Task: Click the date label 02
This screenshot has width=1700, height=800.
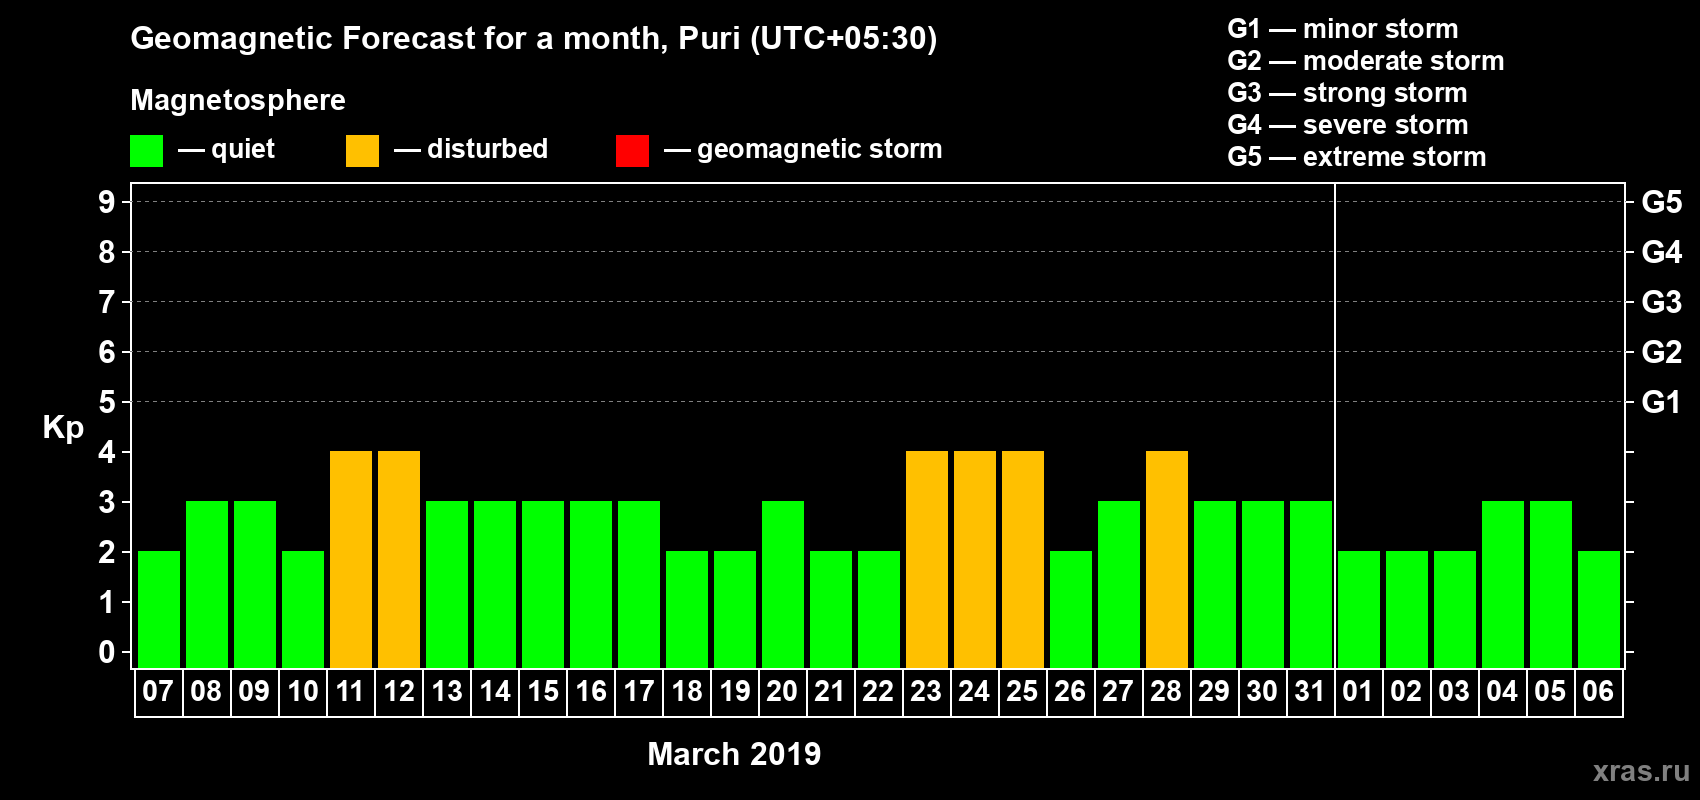Action: pos(1406,691)
